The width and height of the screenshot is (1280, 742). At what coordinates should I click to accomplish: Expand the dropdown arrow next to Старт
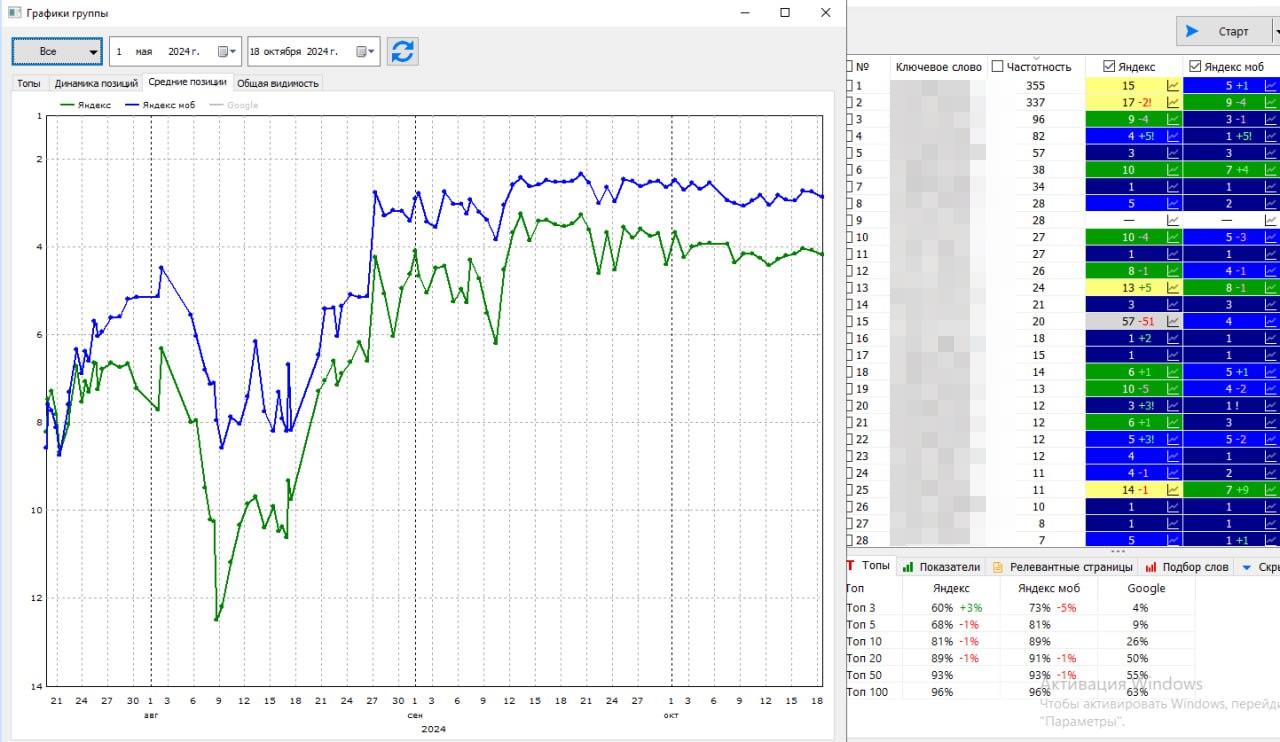click(1275, 31)
